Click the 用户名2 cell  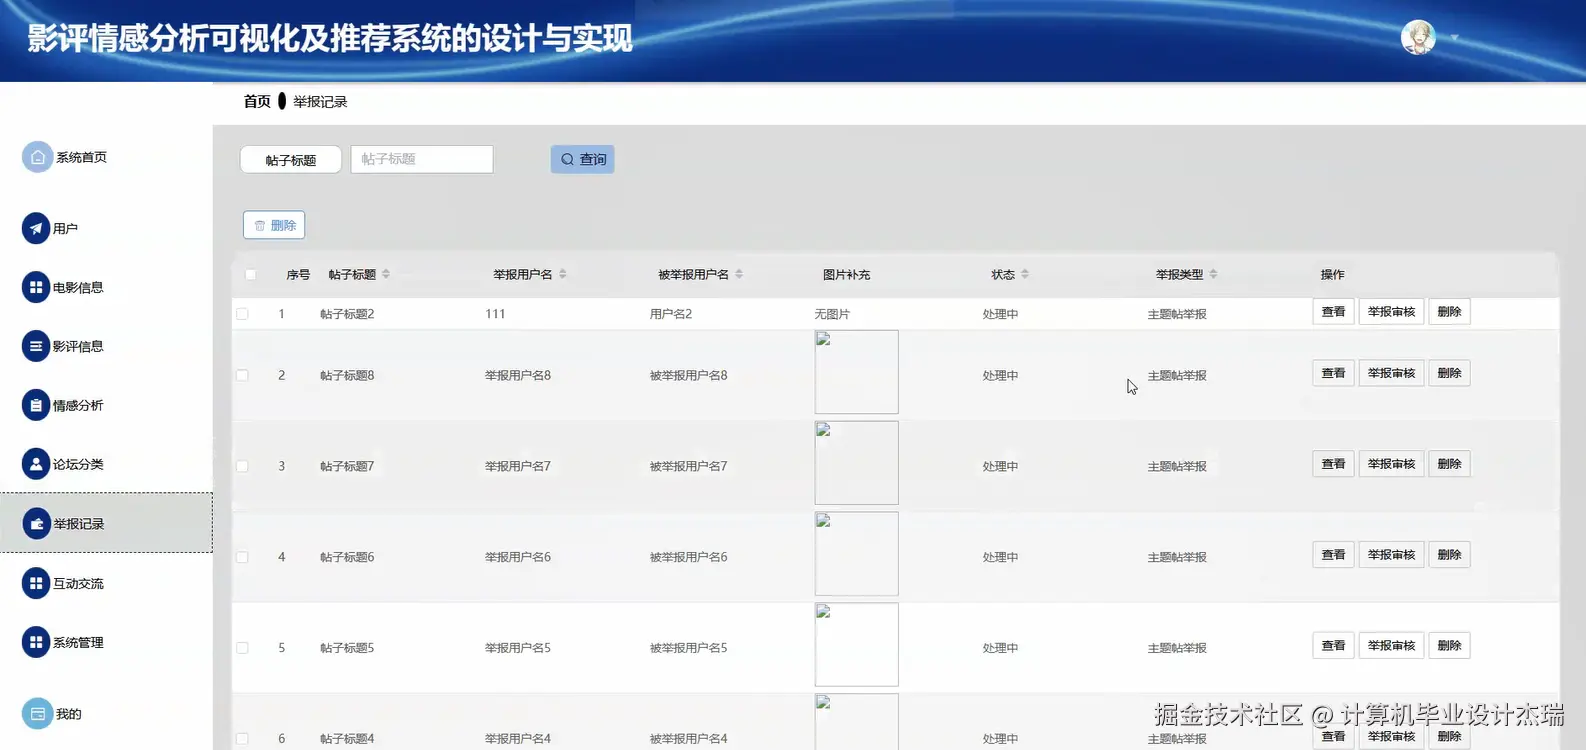[671, 314]
